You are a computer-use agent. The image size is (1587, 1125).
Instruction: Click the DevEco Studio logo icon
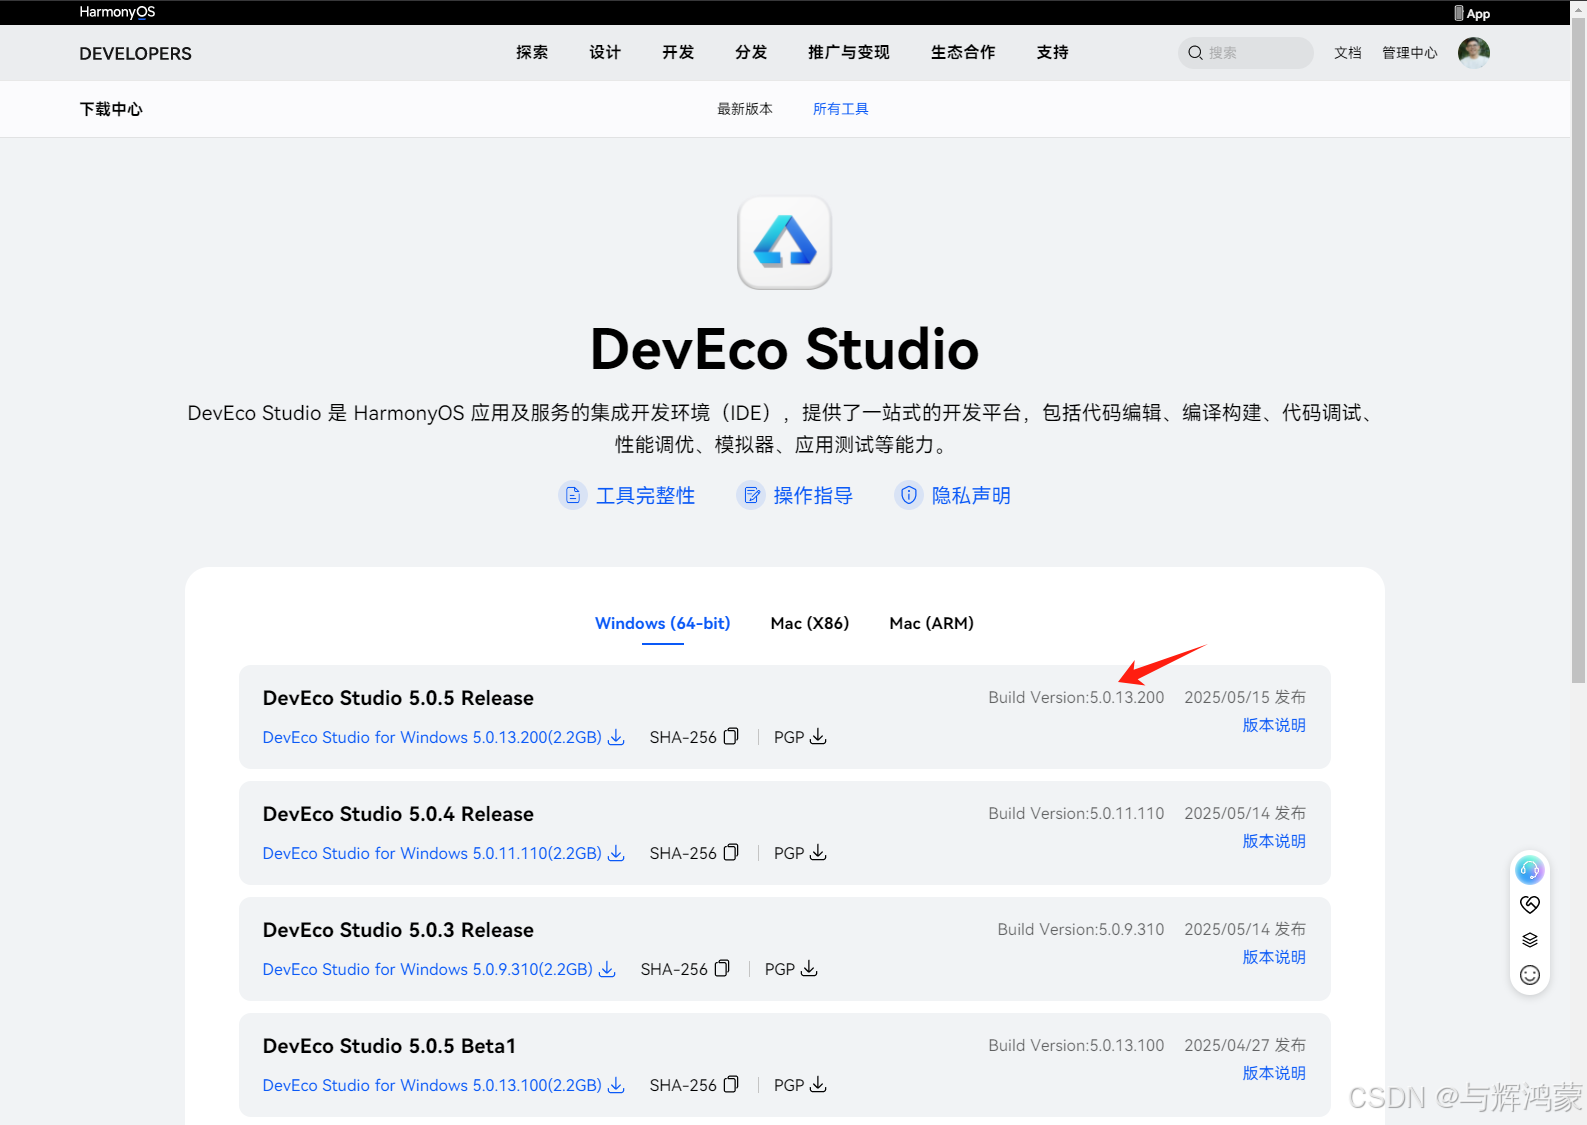pyautogui.click(x=785, y=242)
